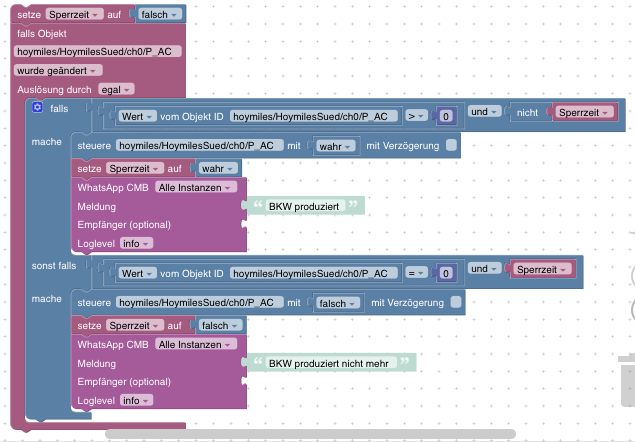The height and width of the screenshot is (442, 635).
Task: Open the '=' comparison operator dropdown
Action: [416, 273]
